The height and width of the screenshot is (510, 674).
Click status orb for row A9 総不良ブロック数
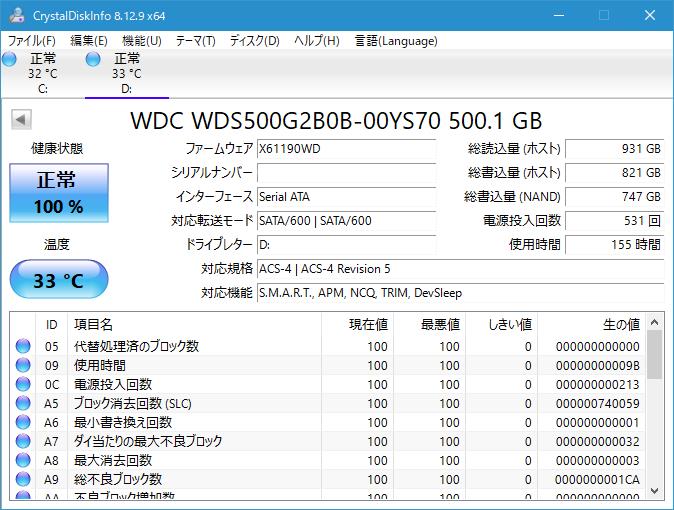[x=23, y=479]
